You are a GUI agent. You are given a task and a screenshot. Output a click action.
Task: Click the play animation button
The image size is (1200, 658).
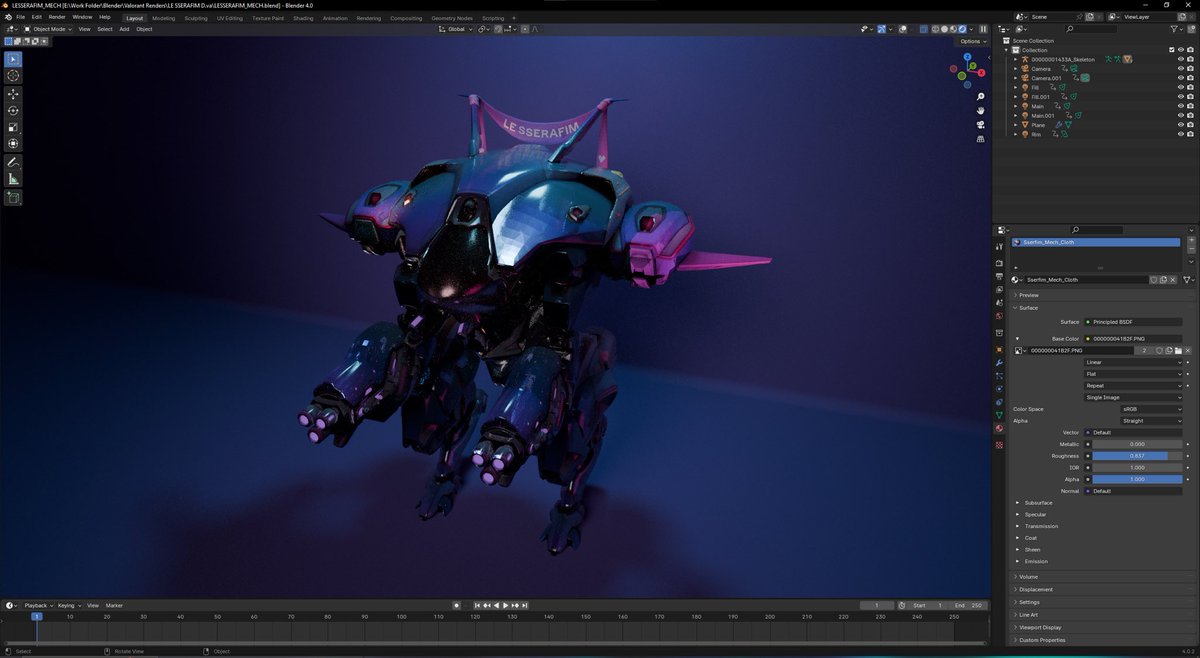pos(505,605)
